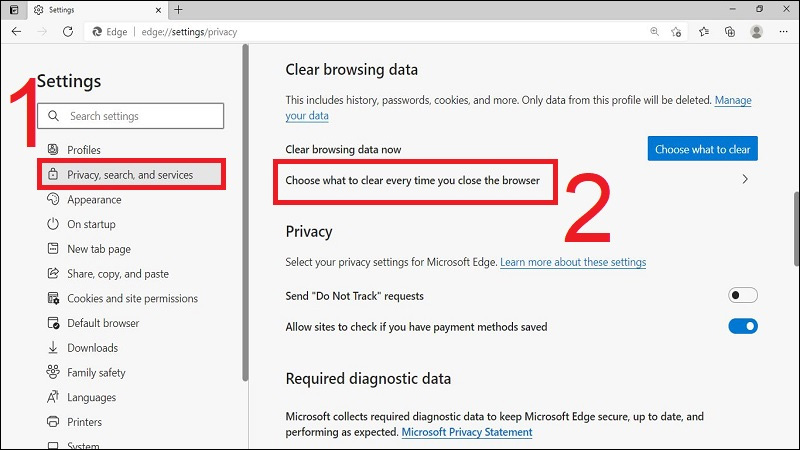Click the zoom magnifier icon in address bar
Image resolution: width=800 pixels, height=450 pixels.
tap(654, 31)
